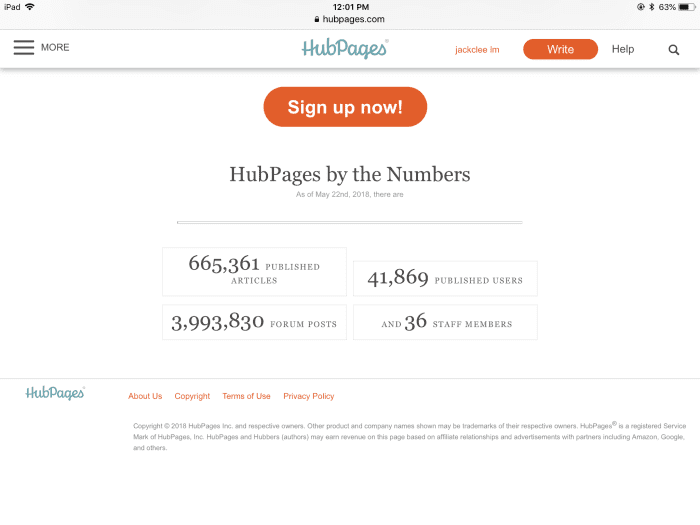Open the Privacy Policy link

(308, 396)
